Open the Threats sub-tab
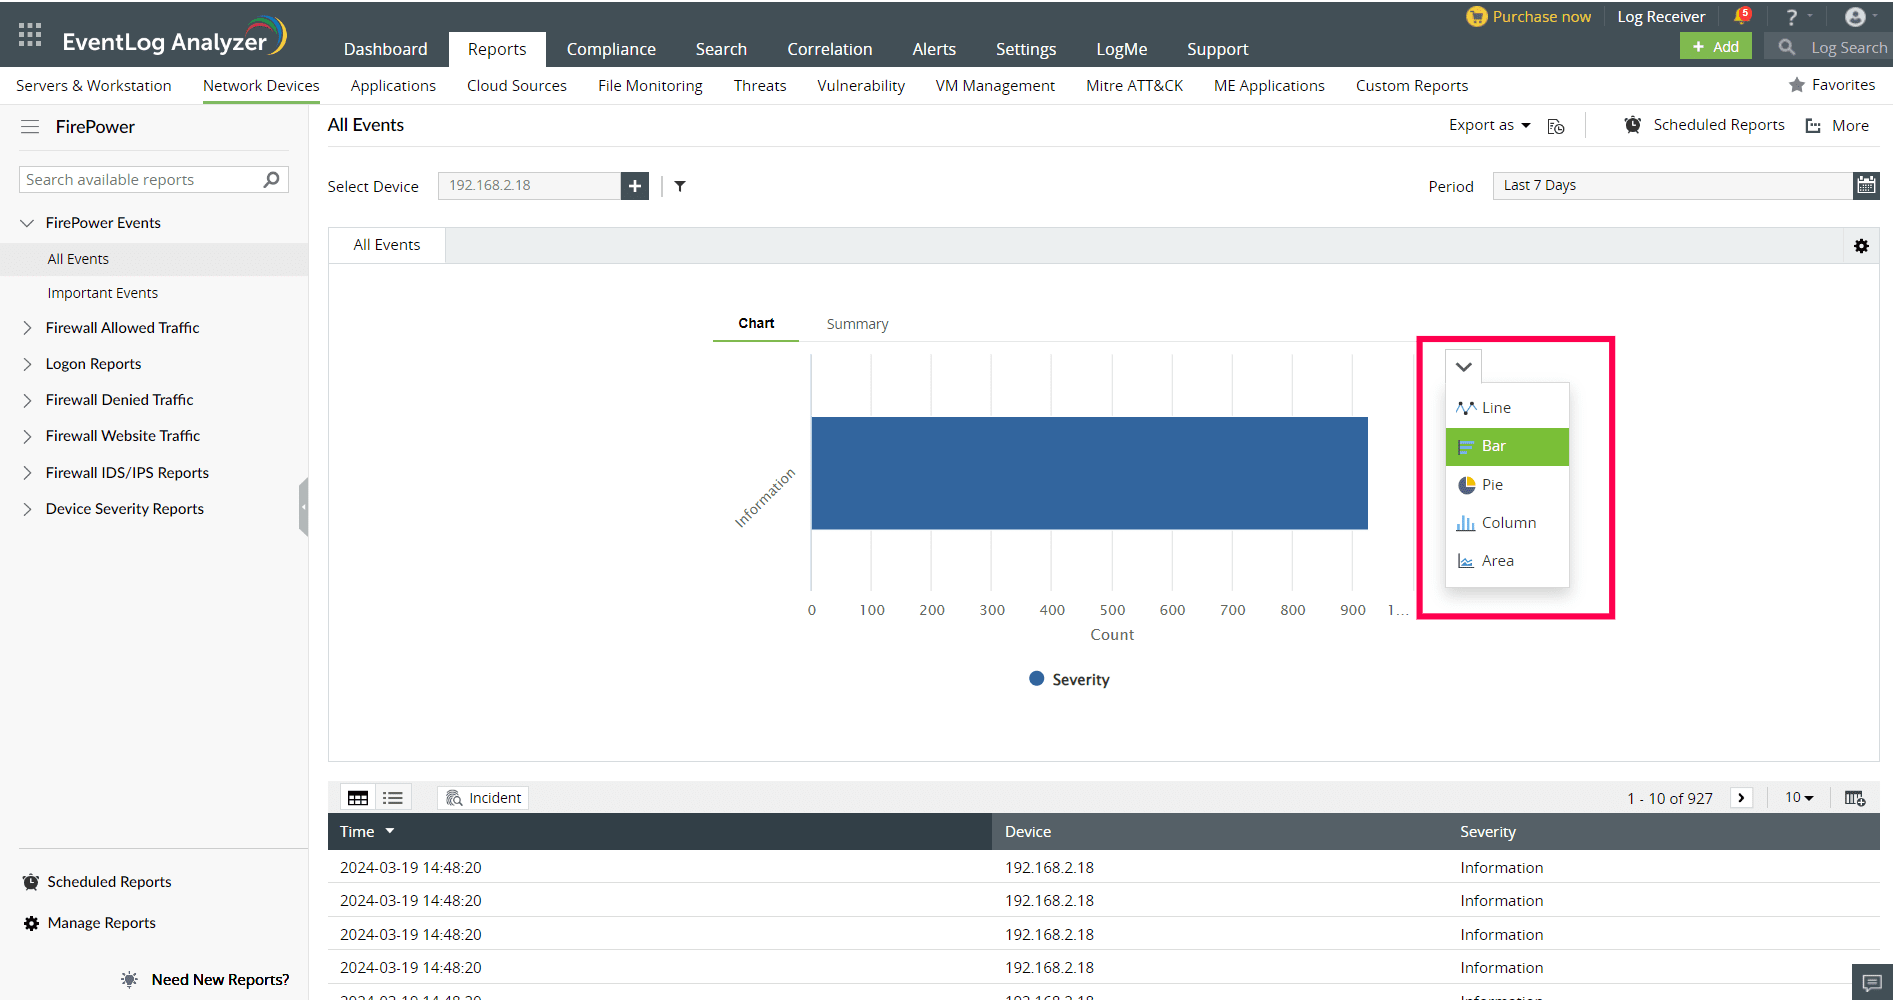 click(x=760, y=86)
